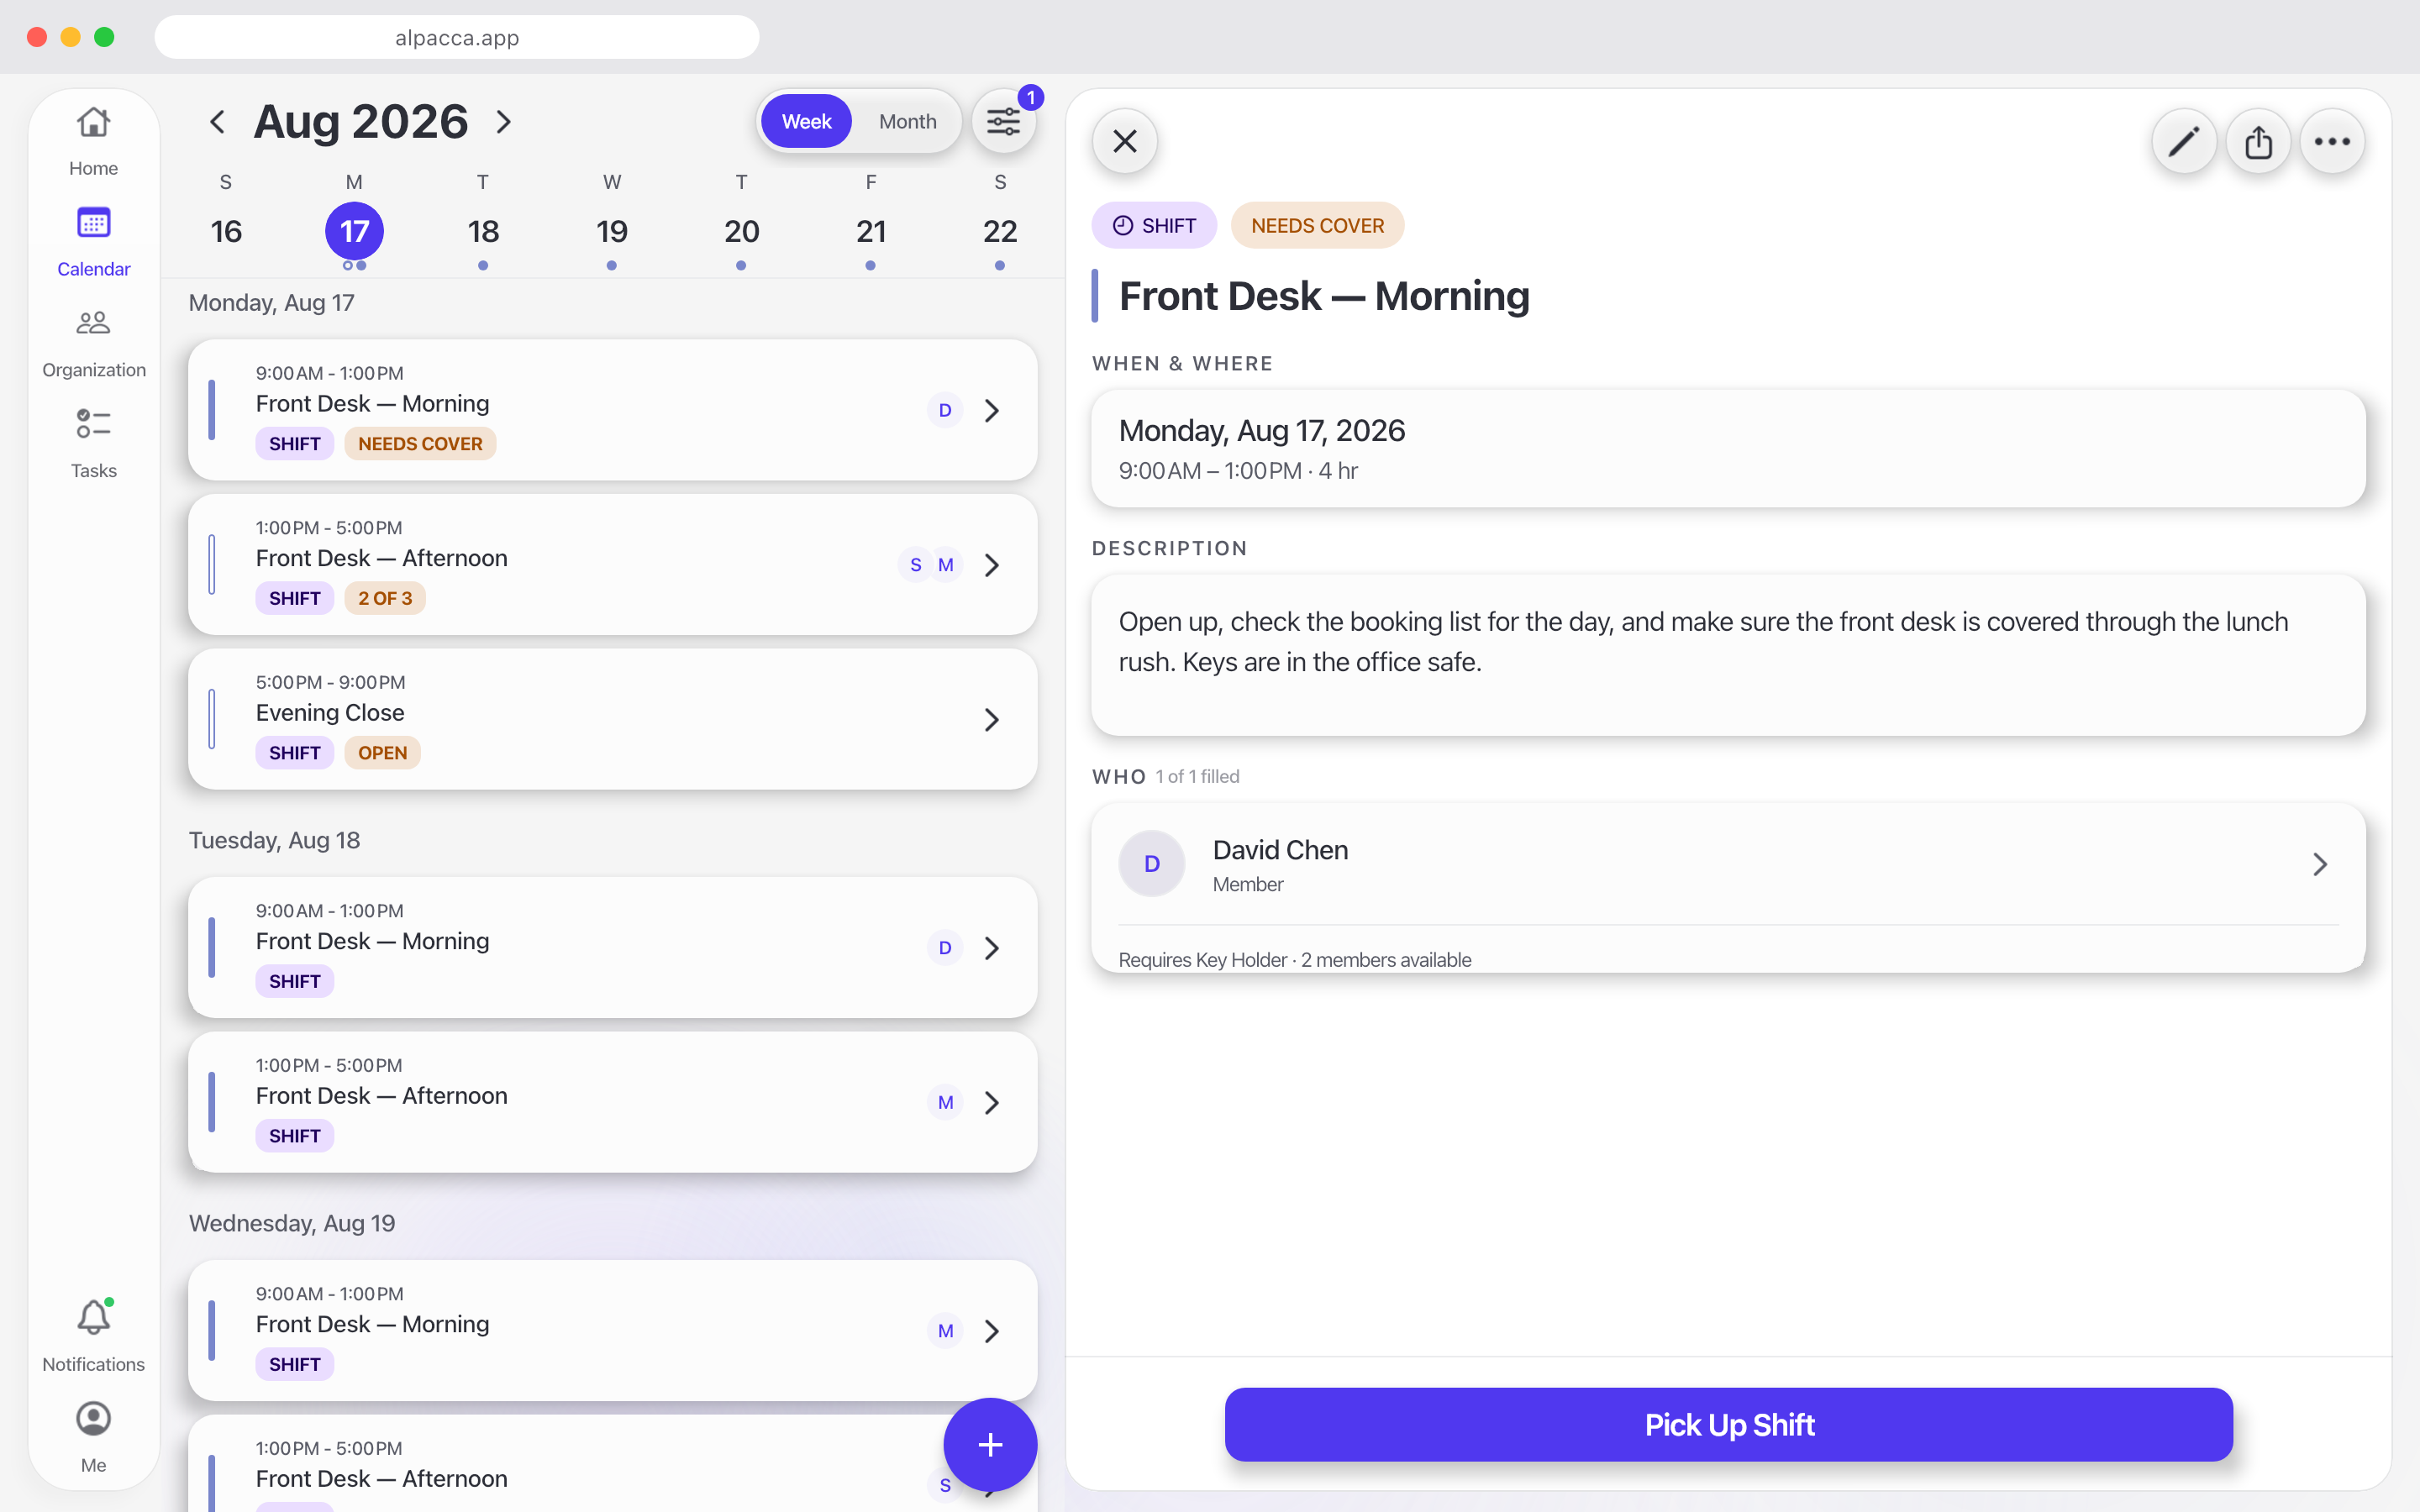Open Evening Close shift card
The image size is (2420, 1512).
[612, 720]
